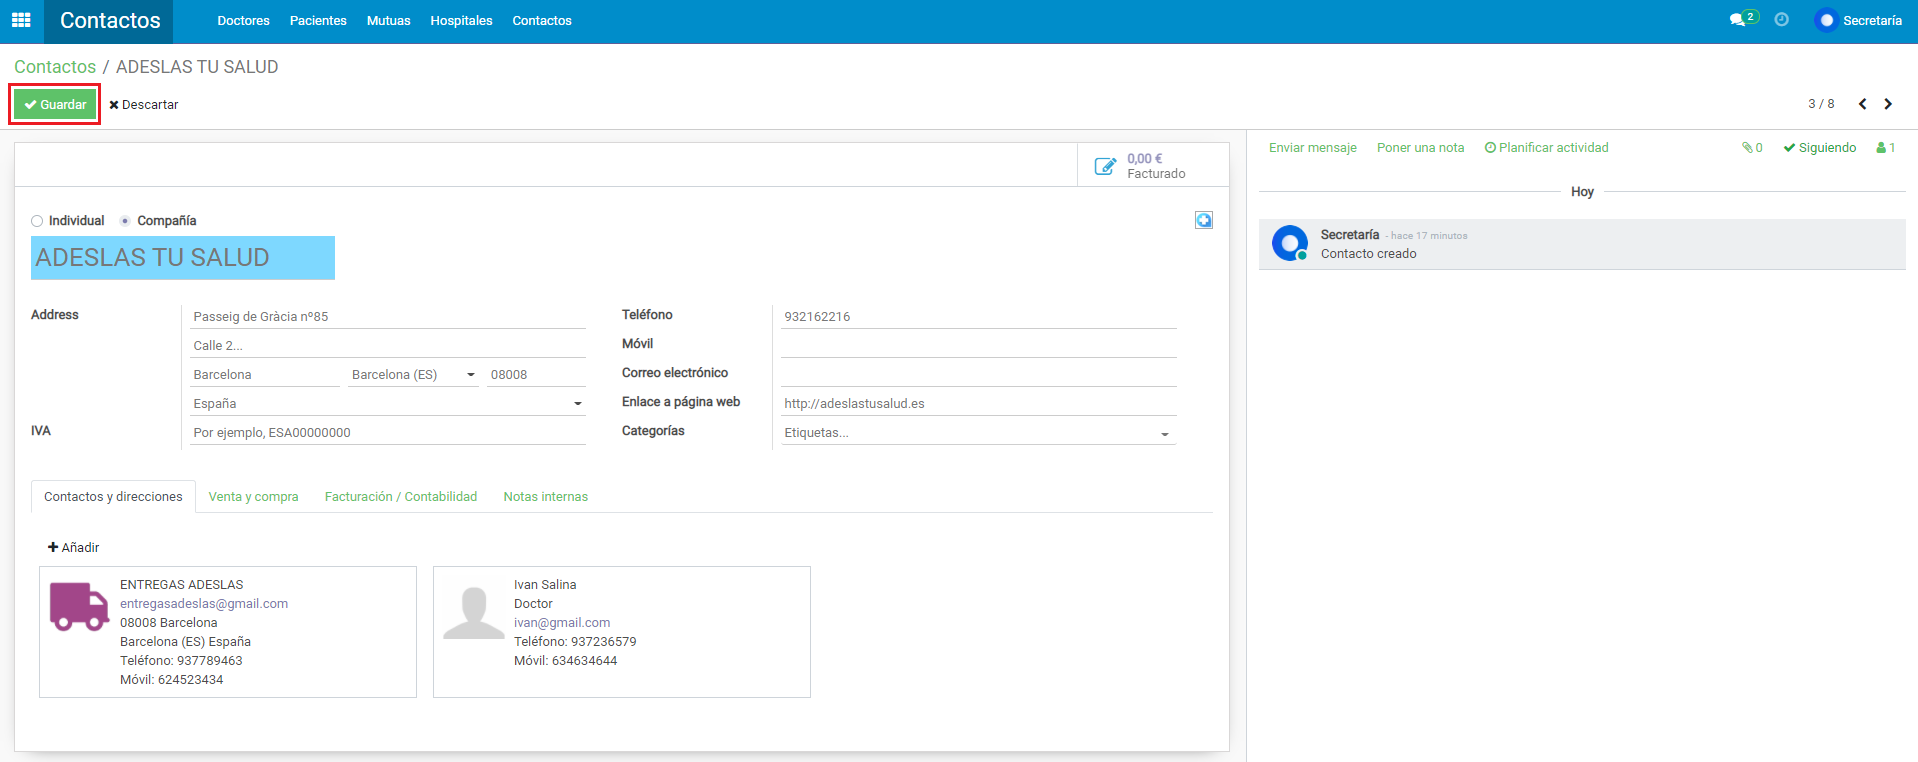
Task: Click the contact image upload icon
Action: 1204,220
